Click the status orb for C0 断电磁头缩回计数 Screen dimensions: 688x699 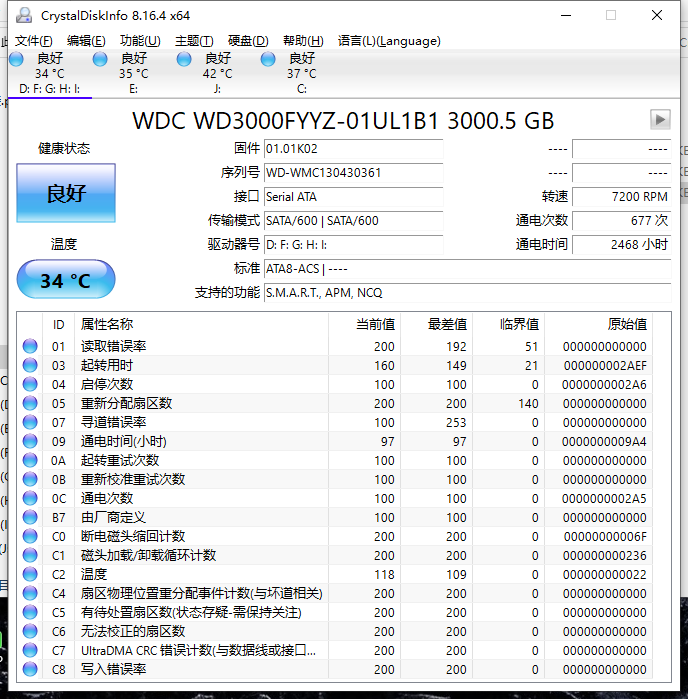click(x=30, y=536)
